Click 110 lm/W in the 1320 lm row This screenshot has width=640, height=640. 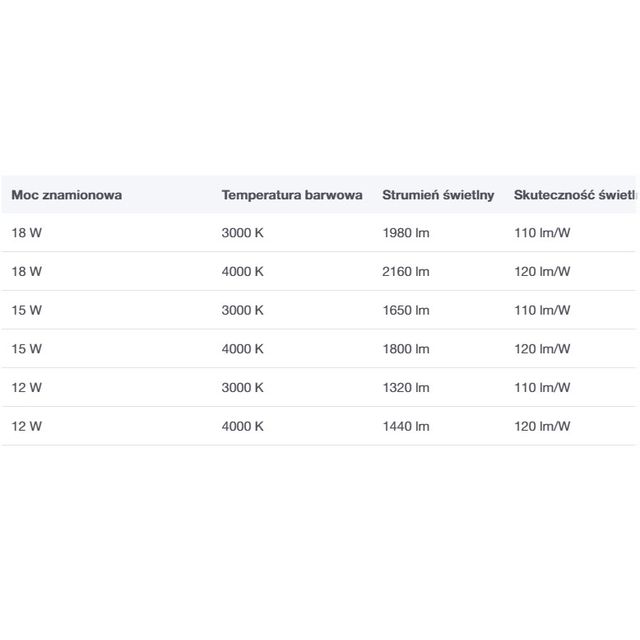pos(542,387)
